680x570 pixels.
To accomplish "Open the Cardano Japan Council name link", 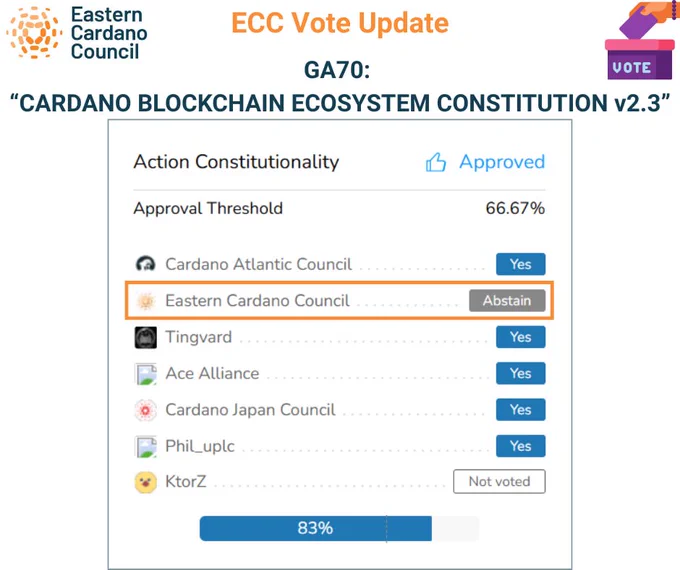I will pyautogui.click(x=250, y=409).
